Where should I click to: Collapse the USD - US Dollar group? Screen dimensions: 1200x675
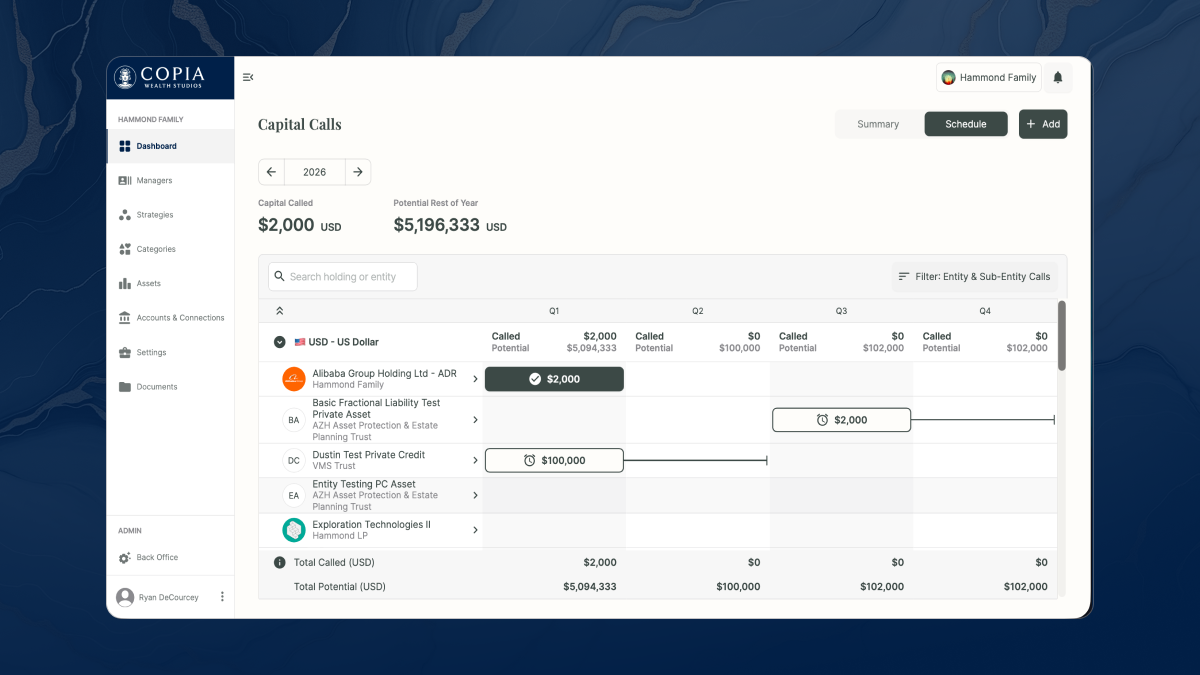280,342
